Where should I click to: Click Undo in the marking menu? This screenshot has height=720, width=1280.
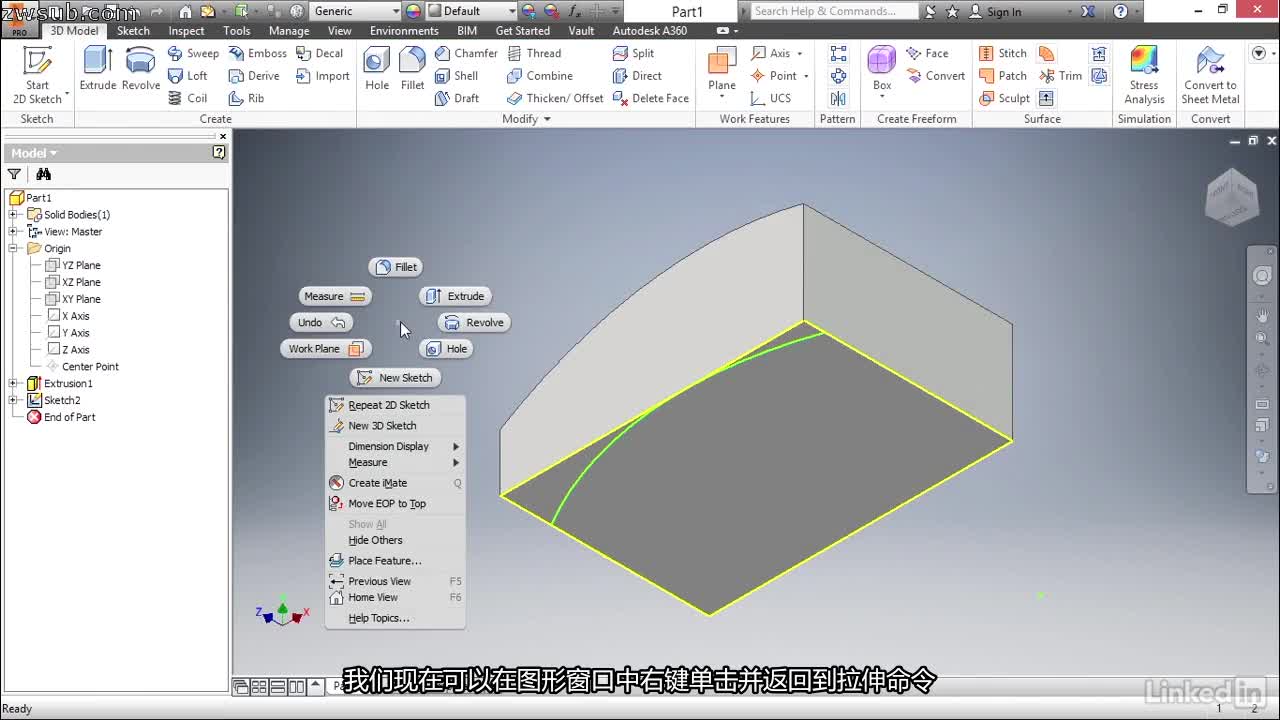pyautogui.click(x=320, y=322)
